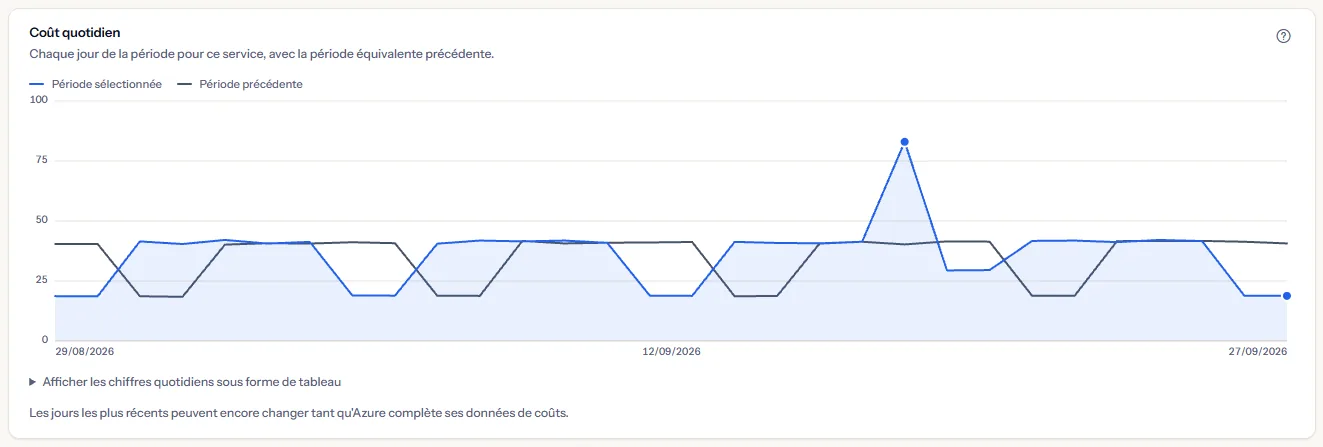Open the help icon for Coût quotidien
1323x447 pixels.
(1284, 36)
